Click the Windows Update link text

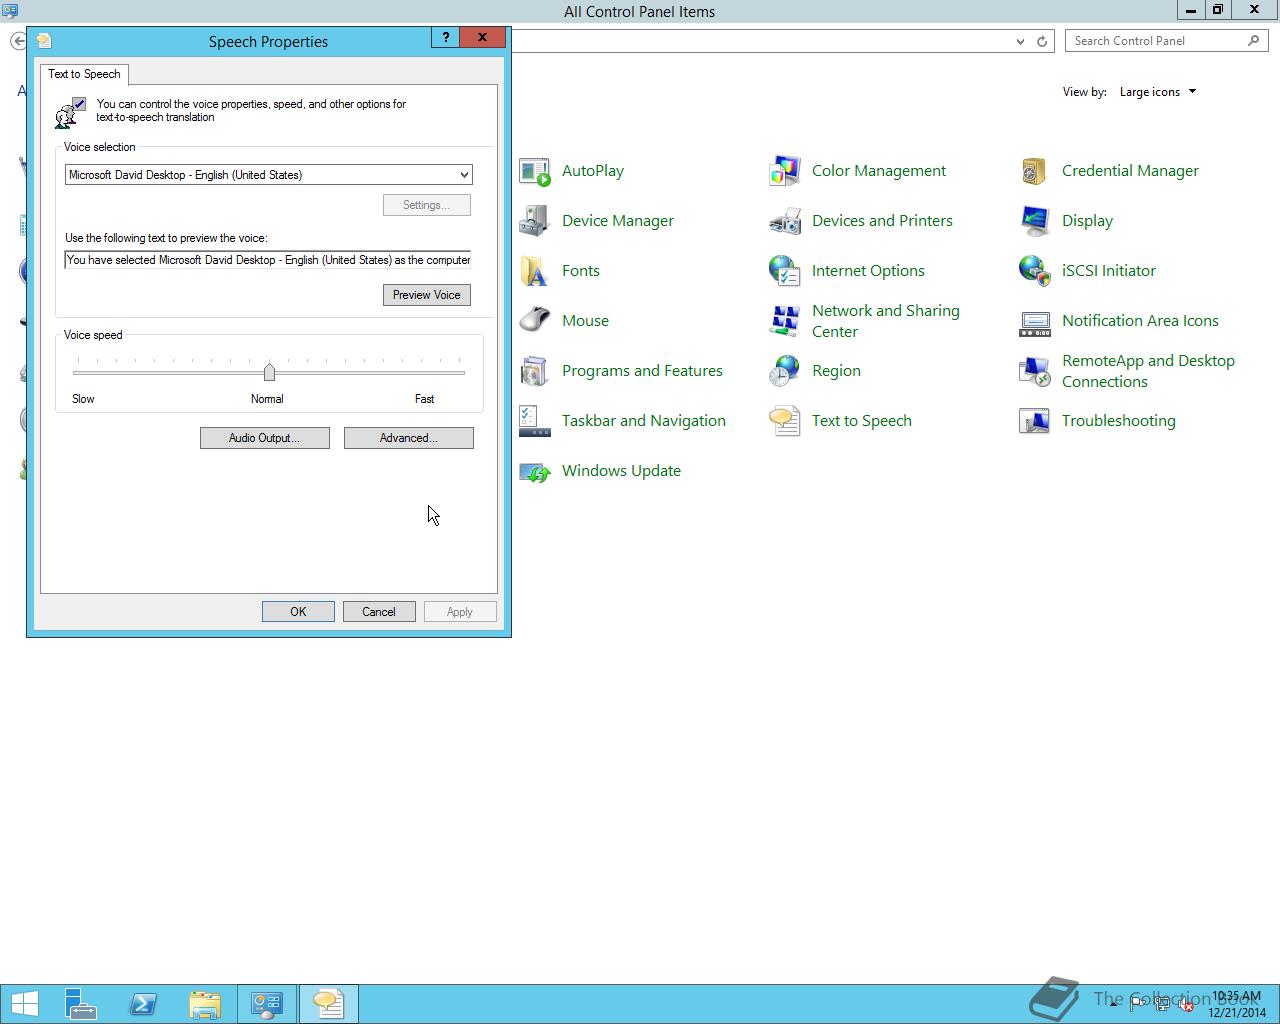click(x=621, y=471)
